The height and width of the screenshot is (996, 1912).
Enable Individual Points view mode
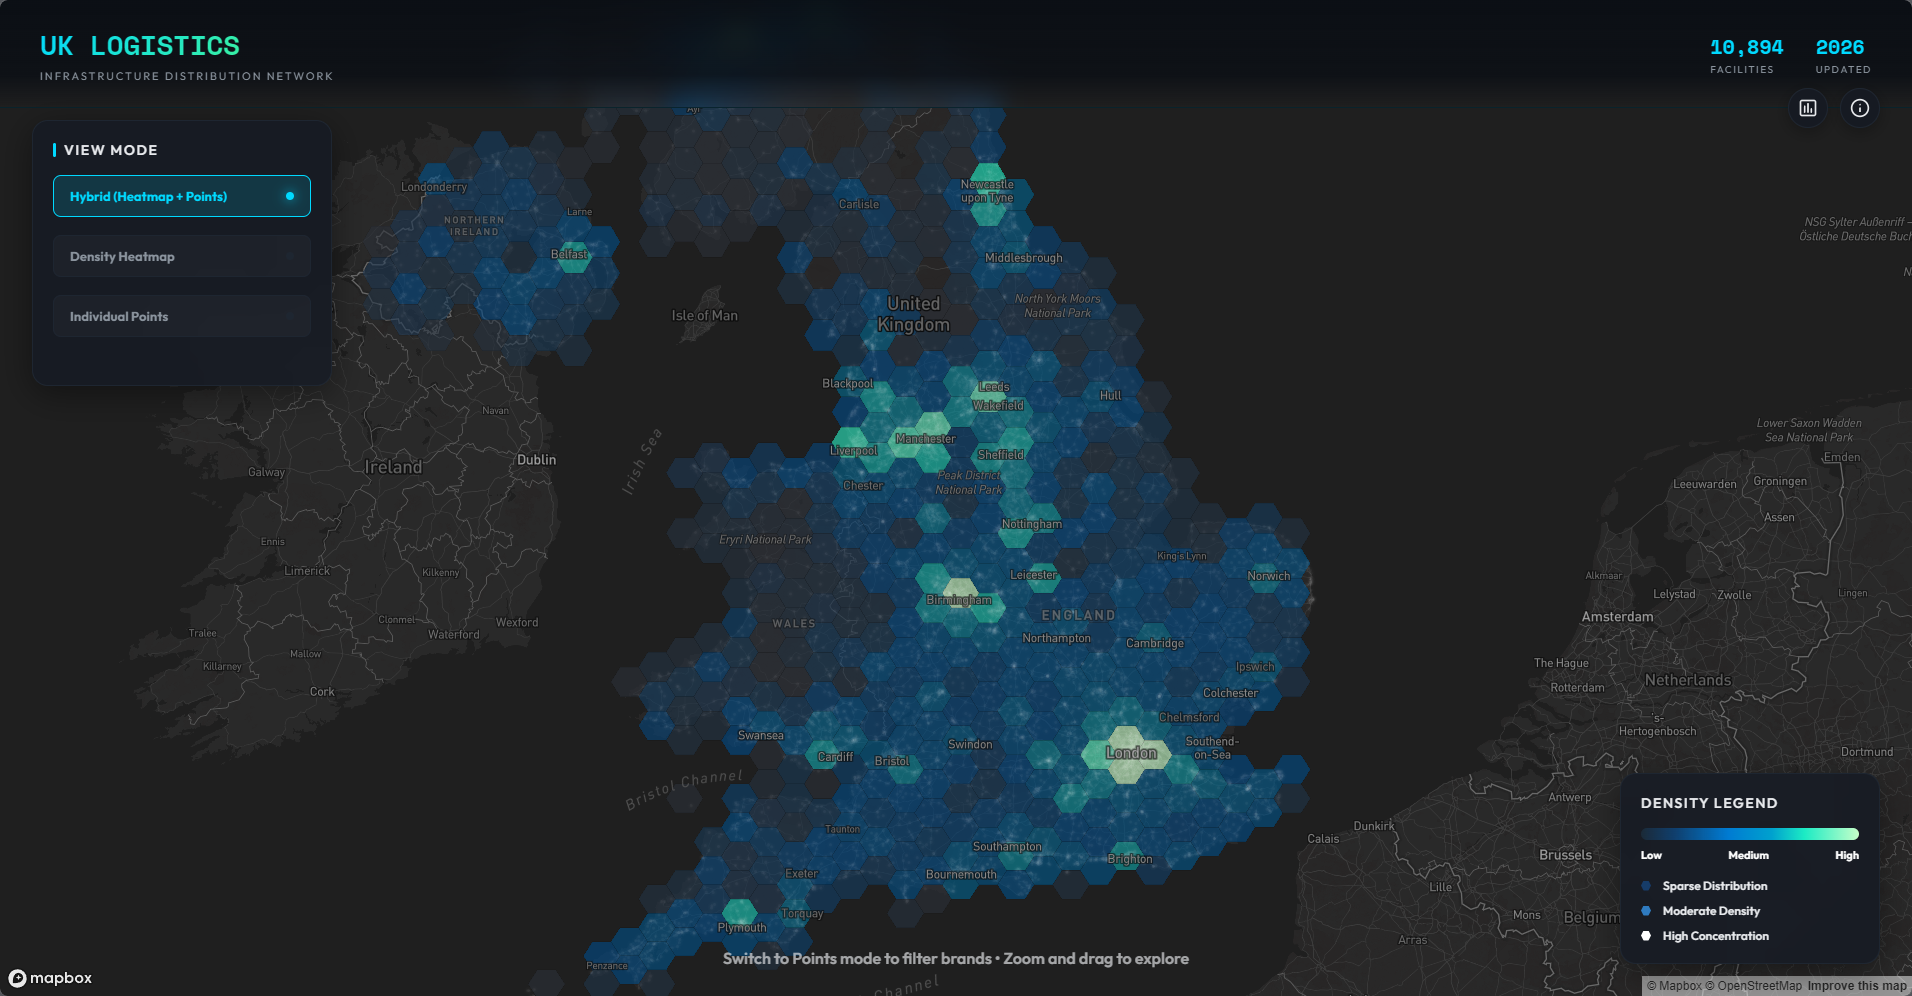181,316
